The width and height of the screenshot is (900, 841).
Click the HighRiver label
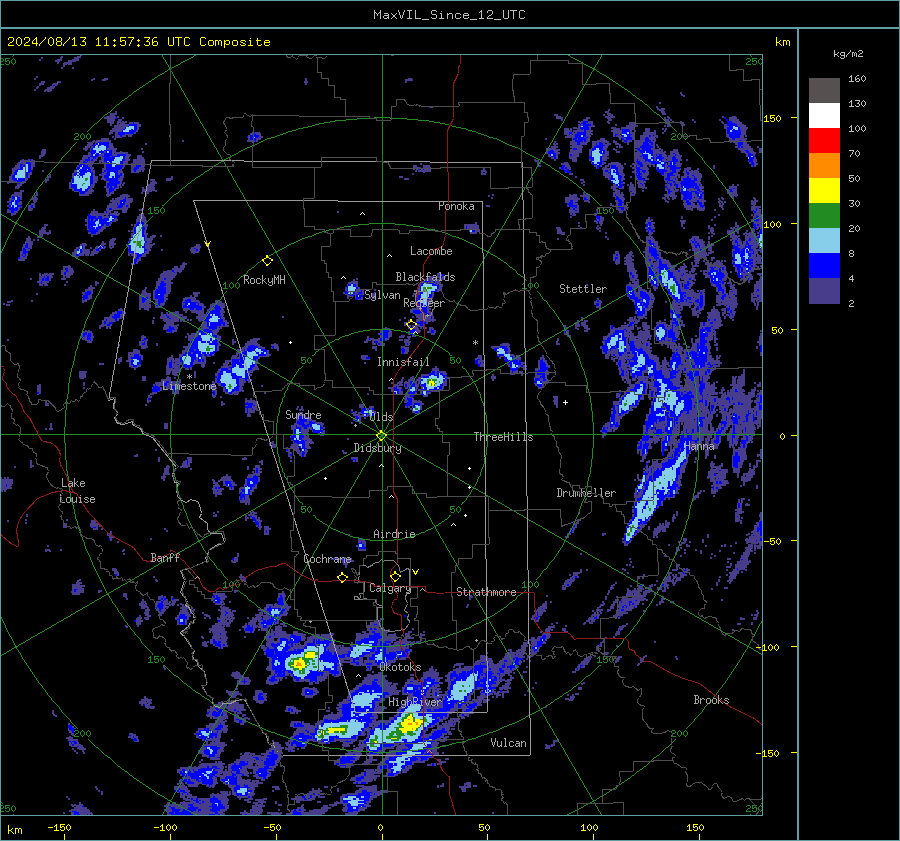point(415,702)
